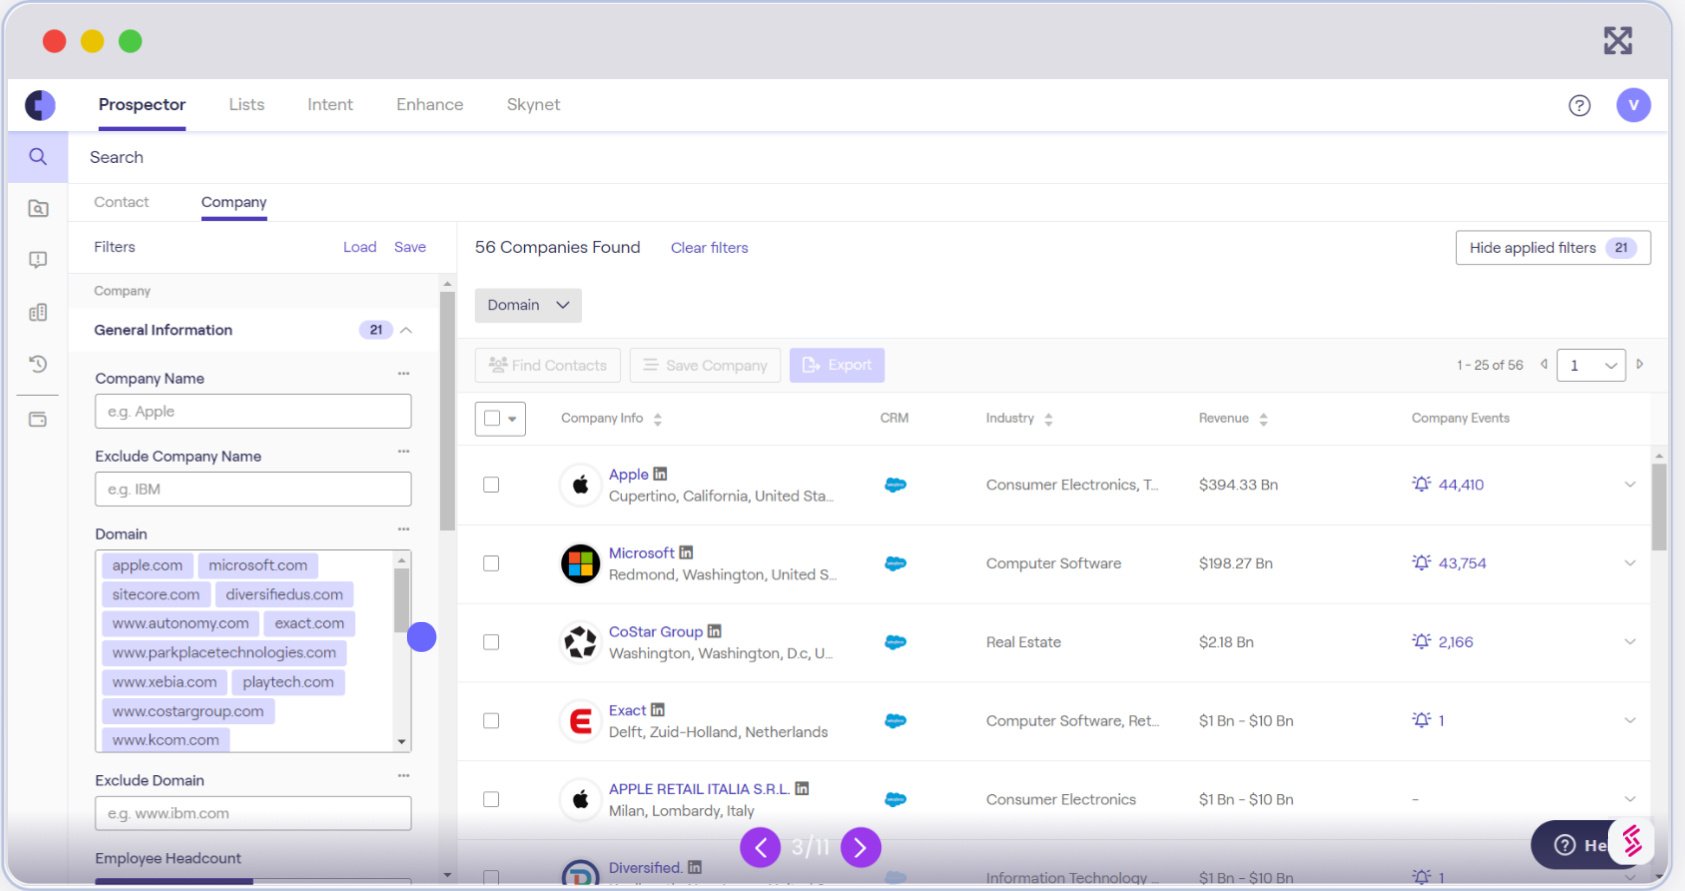Image resolution: width=1685 pixels, height=891 pixels.
Task: Click Salesforce CRM icon in Exact row
Action: (x=895, y=720)
